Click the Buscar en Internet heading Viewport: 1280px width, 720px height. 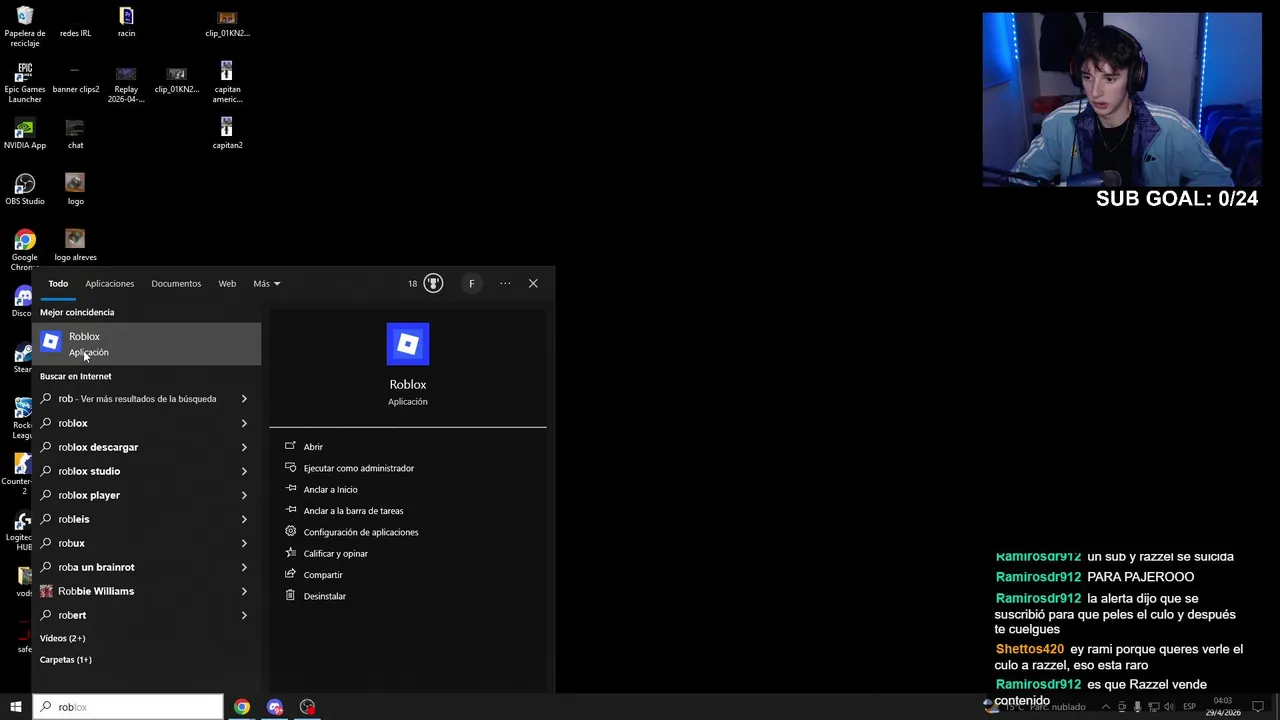(x=75, y=376)
